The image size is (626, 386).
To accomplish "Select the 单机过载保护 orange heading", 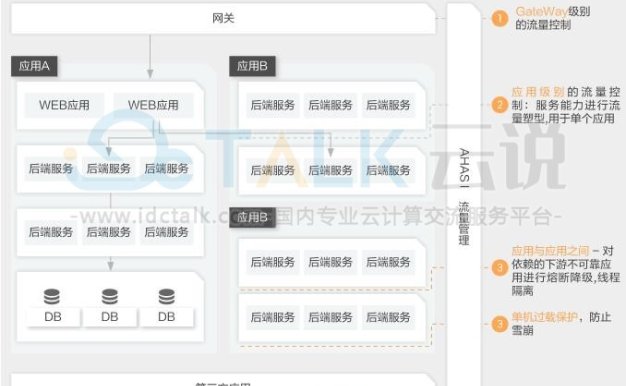I will [545, 317].
